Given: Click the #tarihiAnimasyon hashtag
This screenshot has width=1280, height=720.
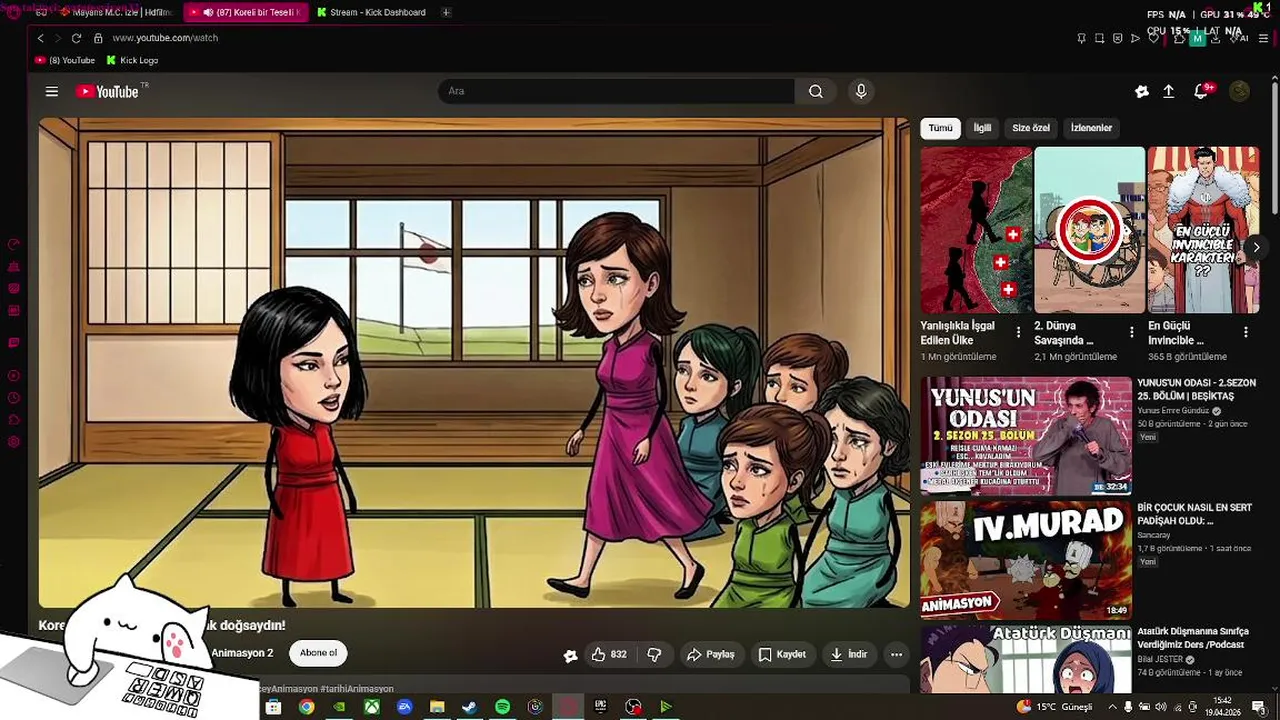Looking at the screenshot, I should (x=357, y=689).
